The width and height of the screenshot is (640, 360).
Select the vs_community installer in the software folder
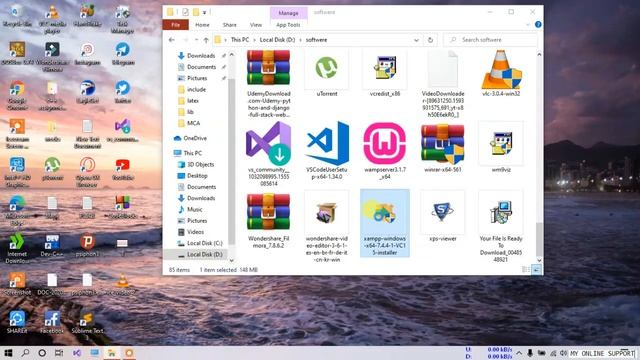(x=268, y=153)
